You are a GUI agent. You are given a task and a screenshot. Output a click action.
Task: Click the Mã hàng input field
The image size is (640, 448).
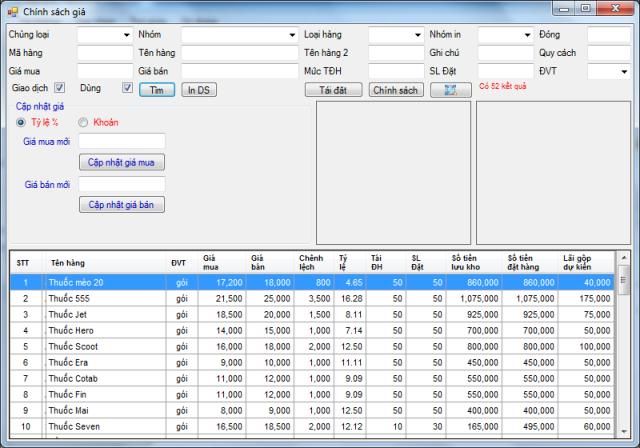[x=105, y=53]
